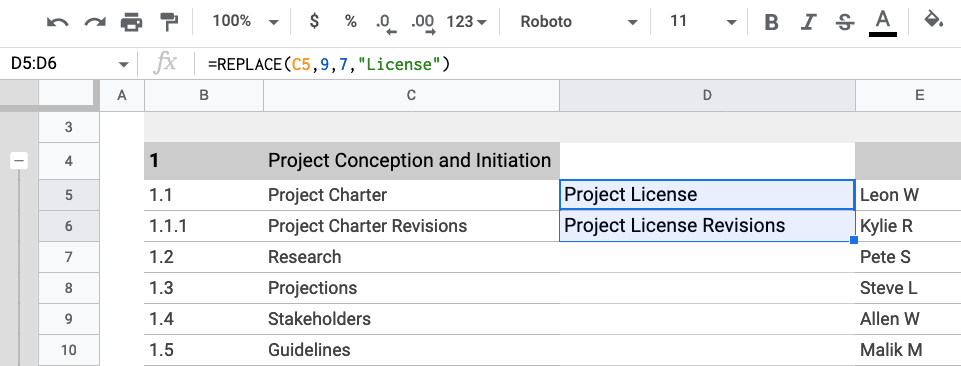961x366 pixels.
Task: Increase decimal places
Action: (x=423, y=23)
